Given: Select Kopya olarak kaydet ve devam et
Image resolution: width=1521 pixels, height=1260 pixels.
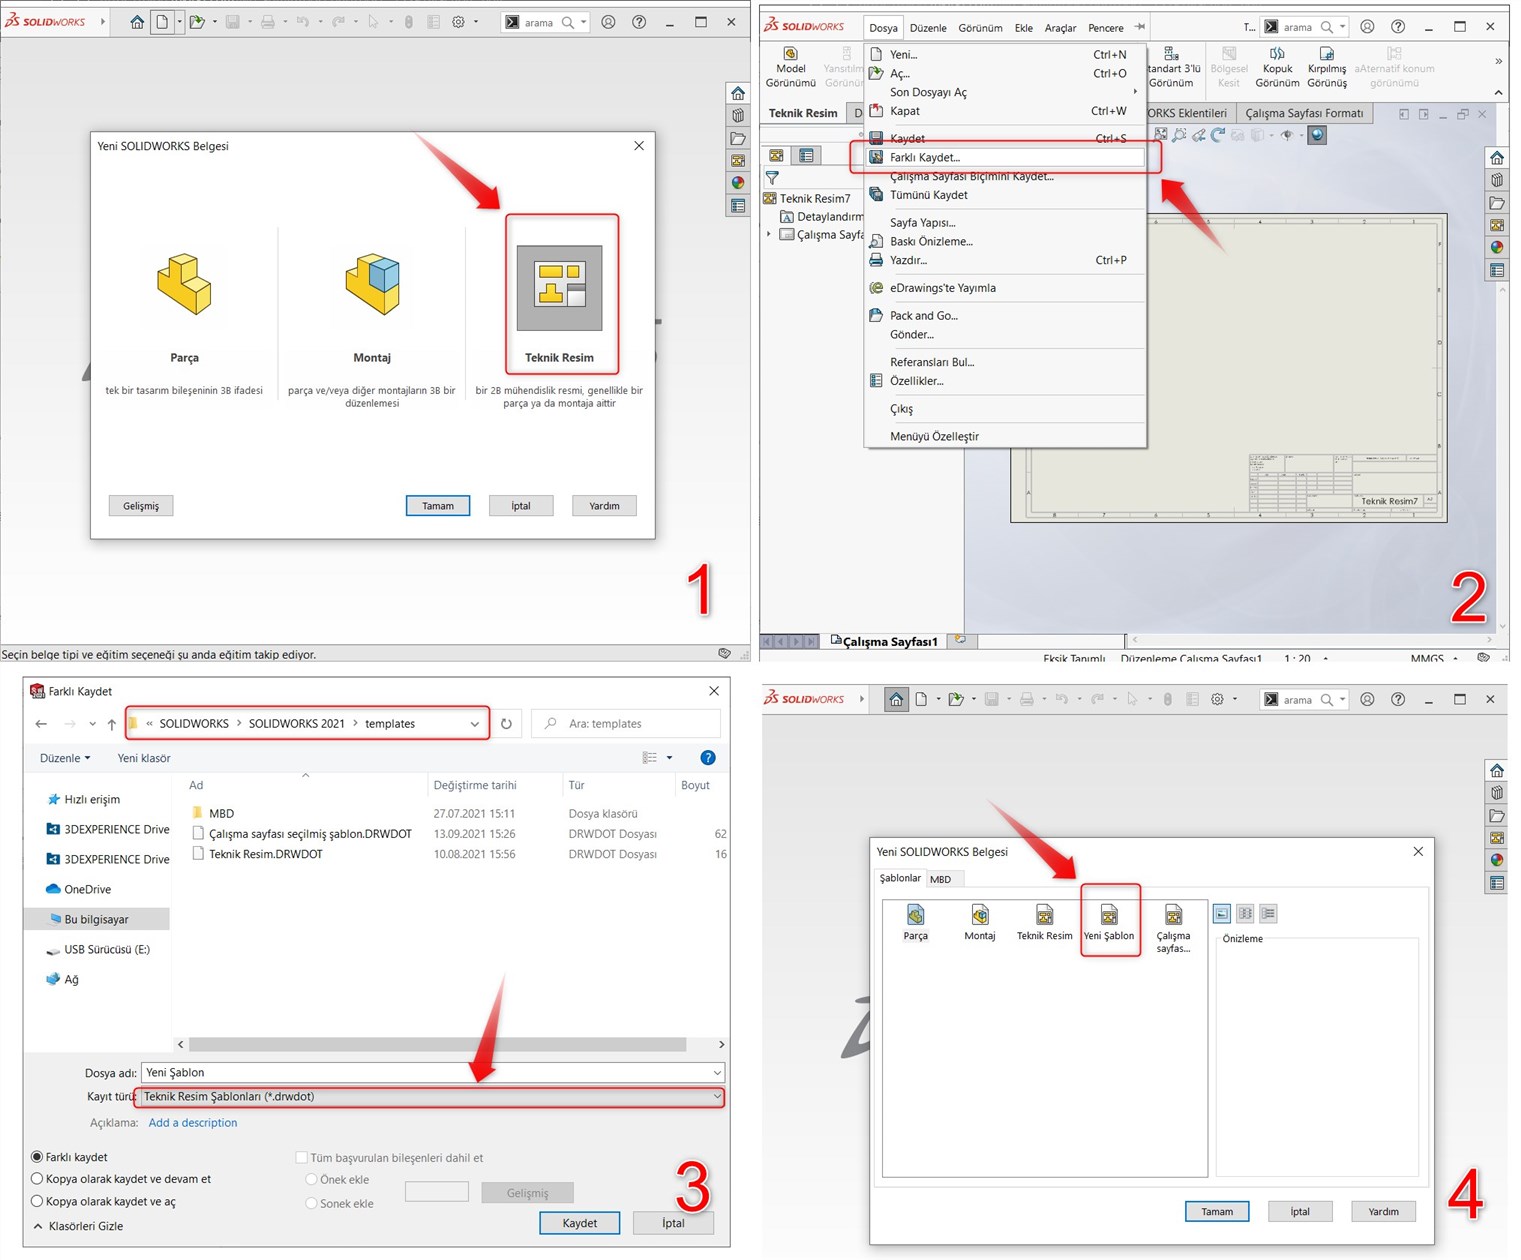Looking at the screenshot, I should point(37,1179).
